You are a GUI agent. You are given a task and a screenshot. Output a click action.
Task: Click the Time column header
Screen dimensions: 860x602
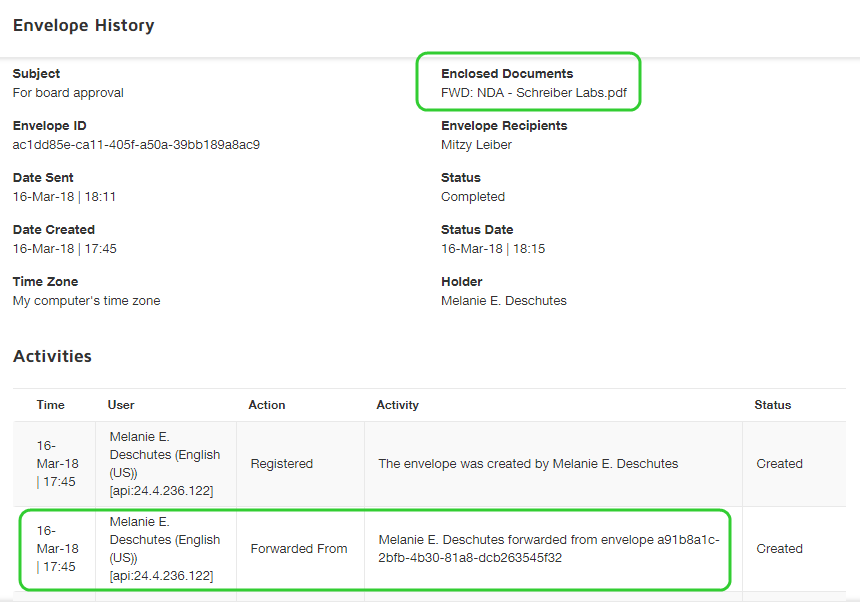(x=50, y=405)
